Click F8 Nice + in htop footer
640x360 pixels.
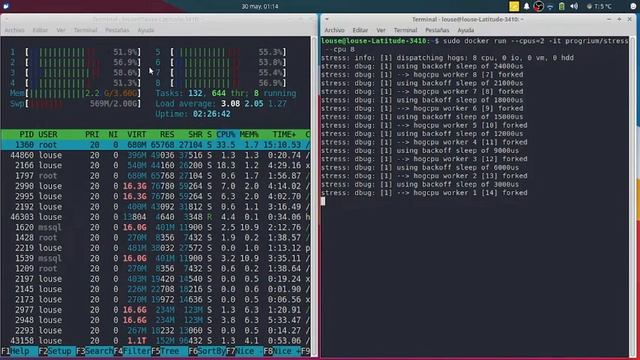coord(282,351)
